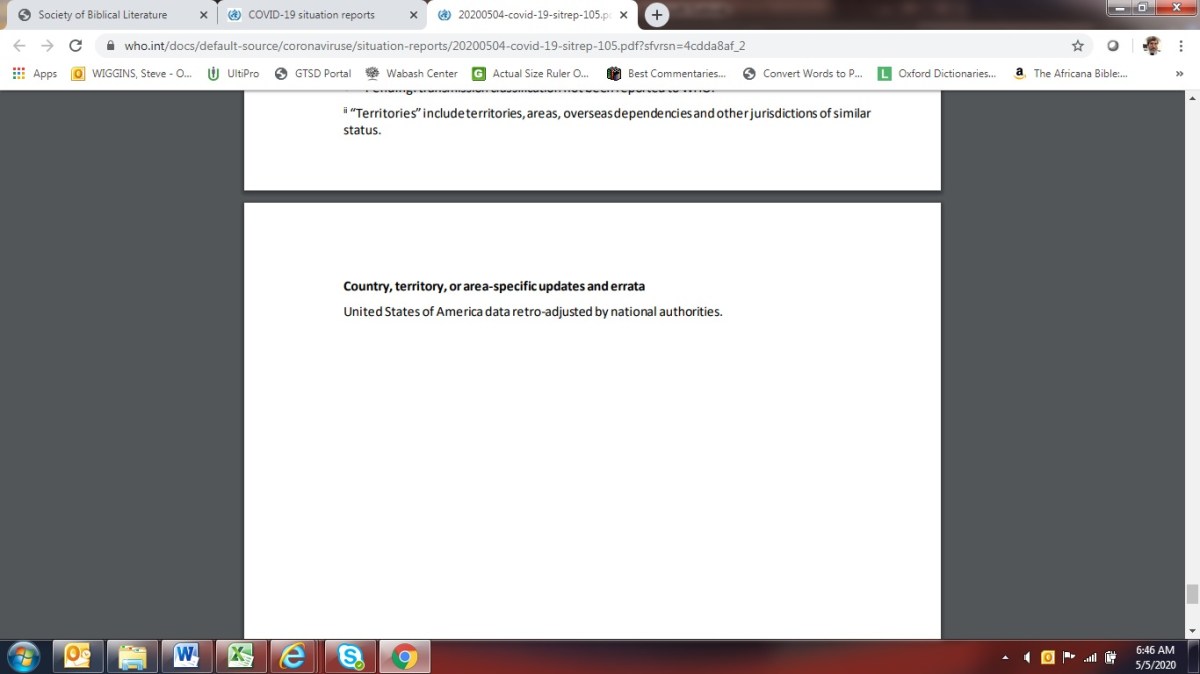The height and width of the screenshot is (674, 1200).
Task: Reload the current page
Action: pyautogui.click(x=75, y=46)
